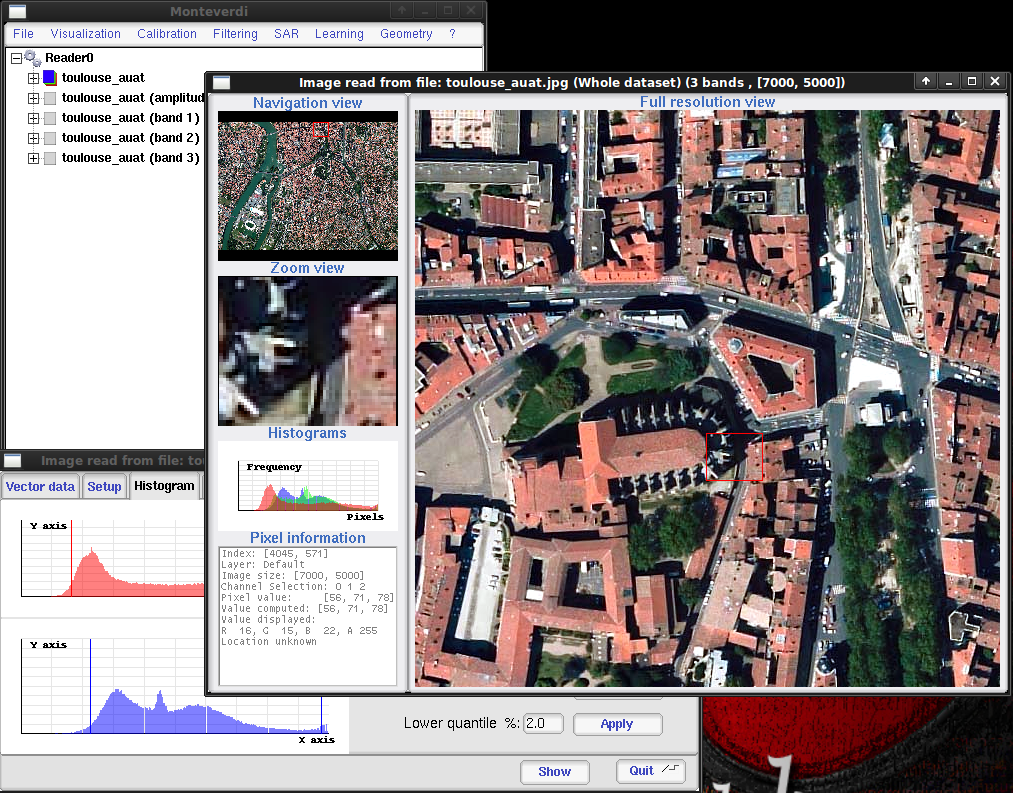Switch to the Vector data tab

[x=40, y=486]
